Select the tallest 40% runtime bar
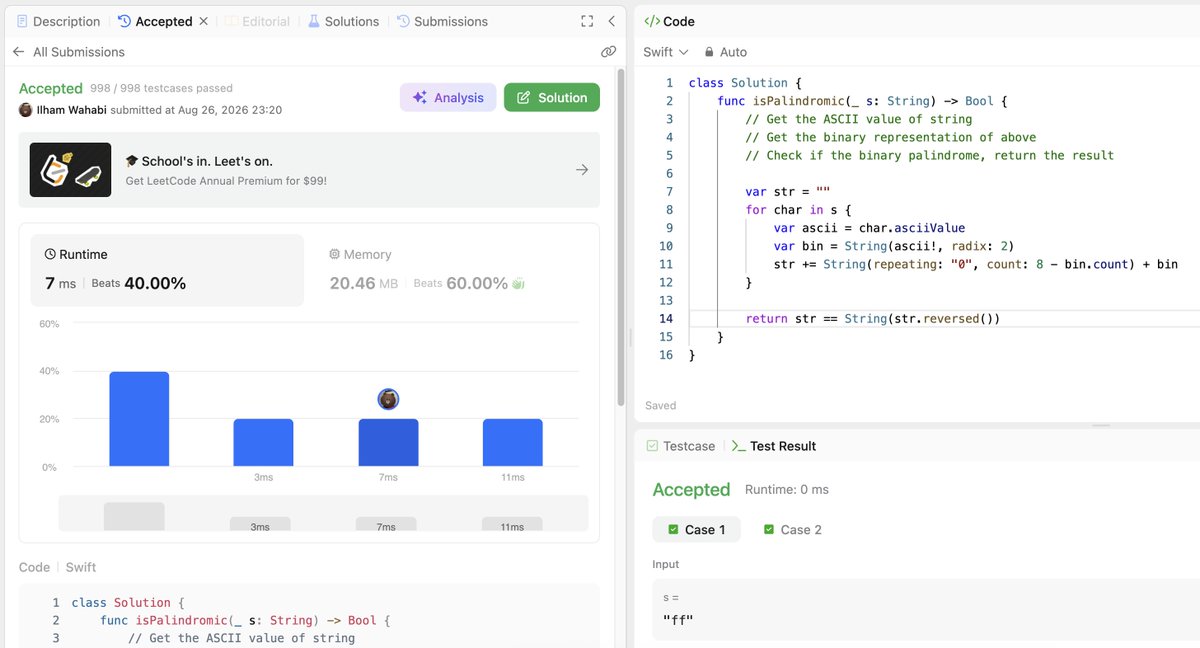The height and width of the screenshot is (648, 1200). pos(139,419)
